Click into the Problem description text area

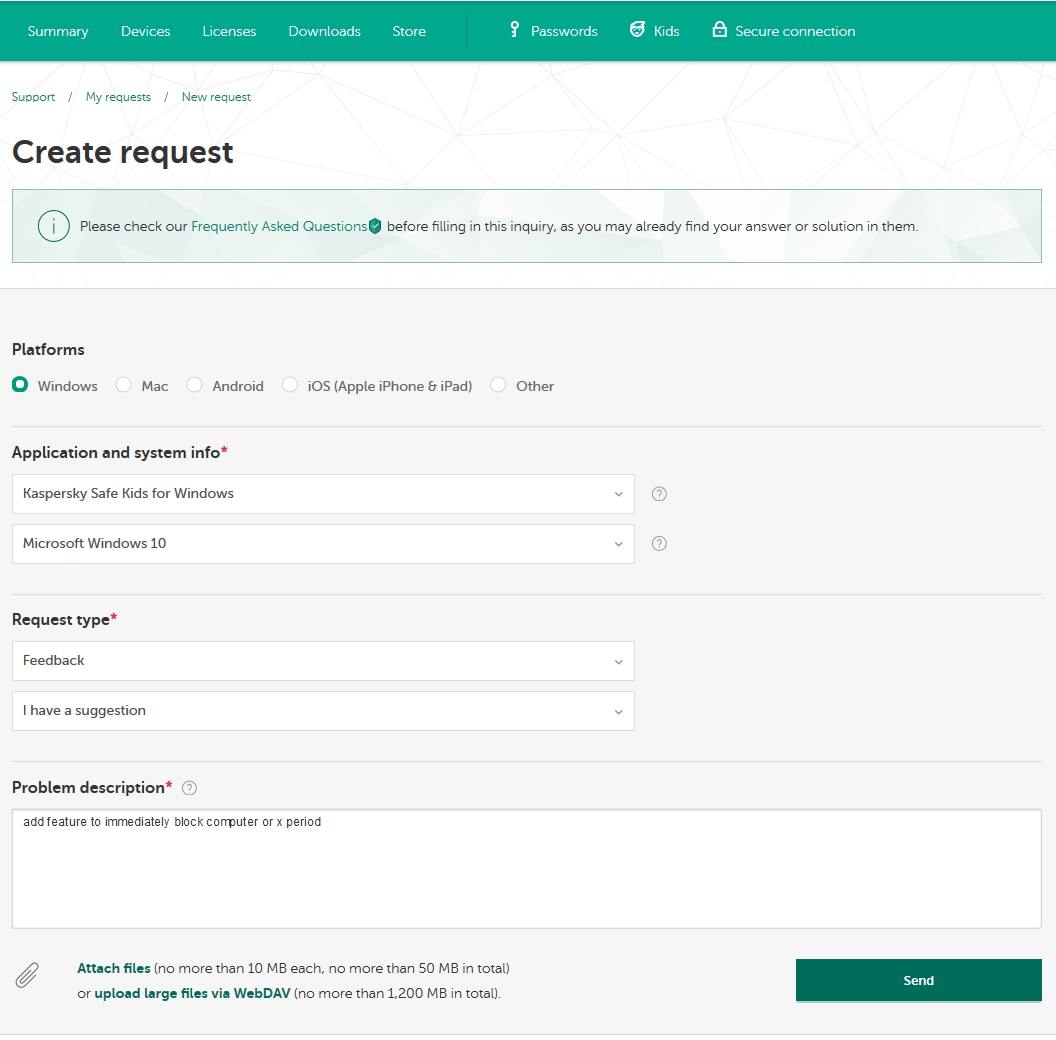click(527, 869)
